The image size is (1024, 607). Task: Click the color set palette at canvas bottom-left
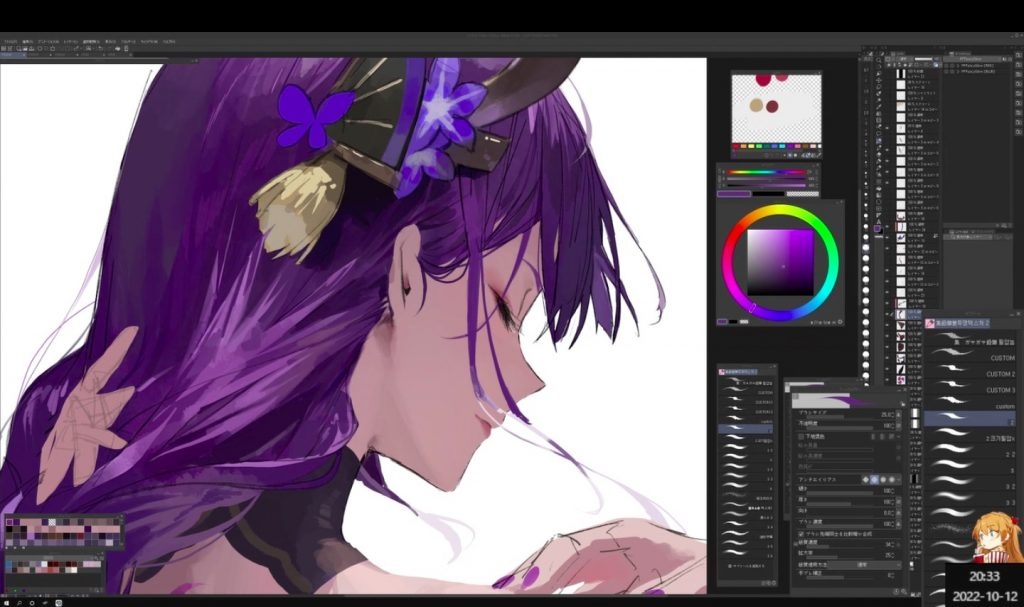[62, 532]
